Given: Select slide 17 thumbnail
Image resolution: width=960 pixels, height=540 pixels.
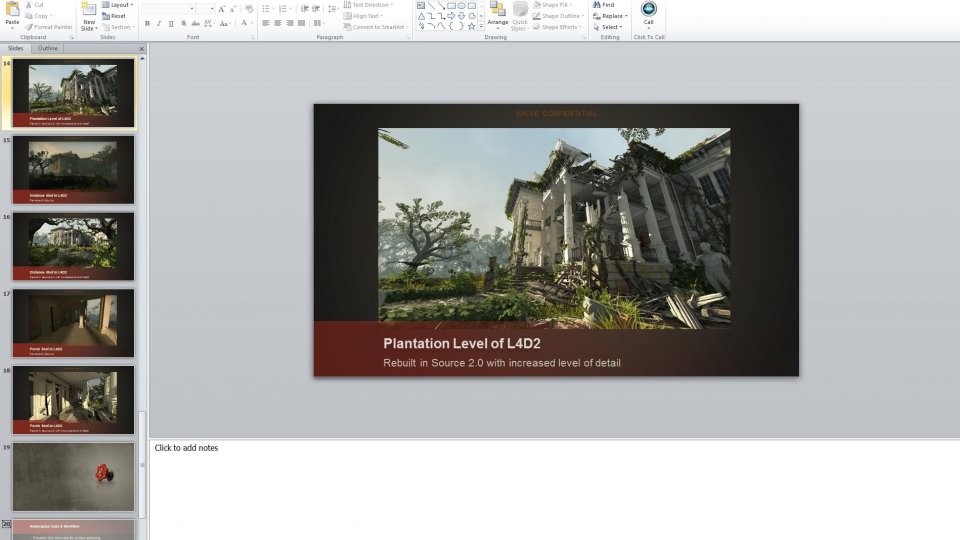Looking at the screenshot, I should coord(73,323).
